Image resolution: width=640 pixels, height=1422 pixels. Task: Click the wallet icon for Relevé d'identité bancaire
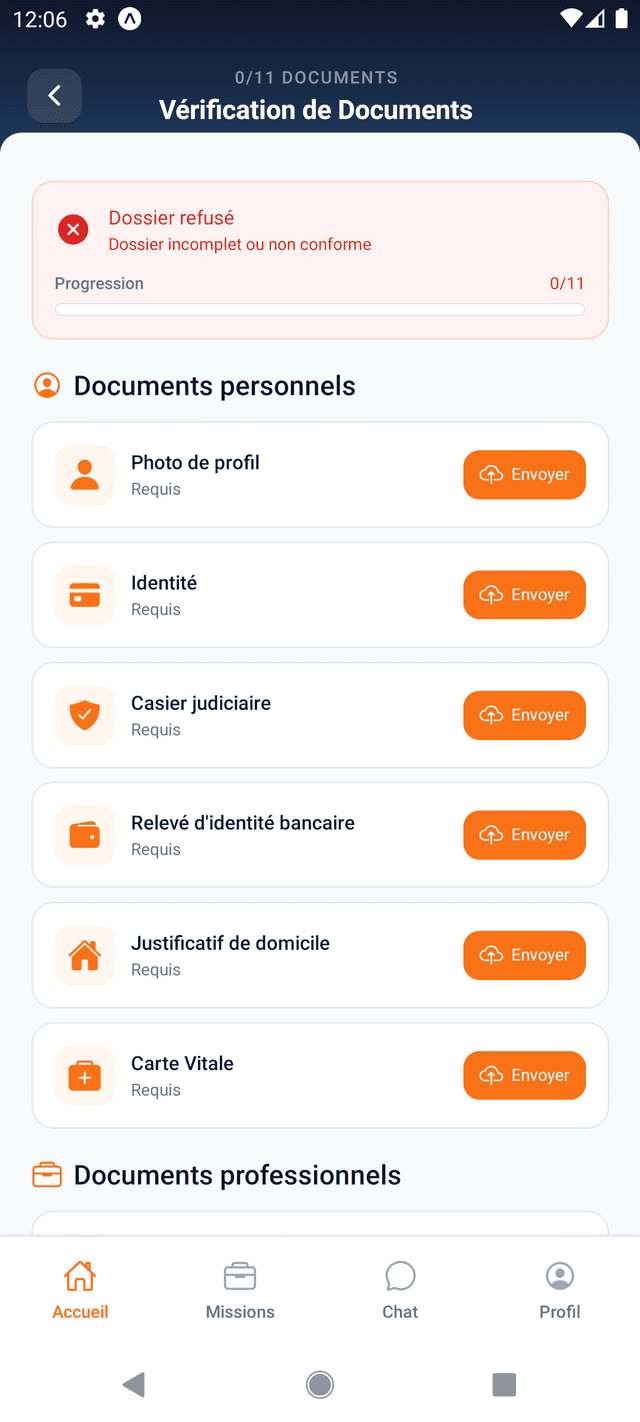click(84, 834)
